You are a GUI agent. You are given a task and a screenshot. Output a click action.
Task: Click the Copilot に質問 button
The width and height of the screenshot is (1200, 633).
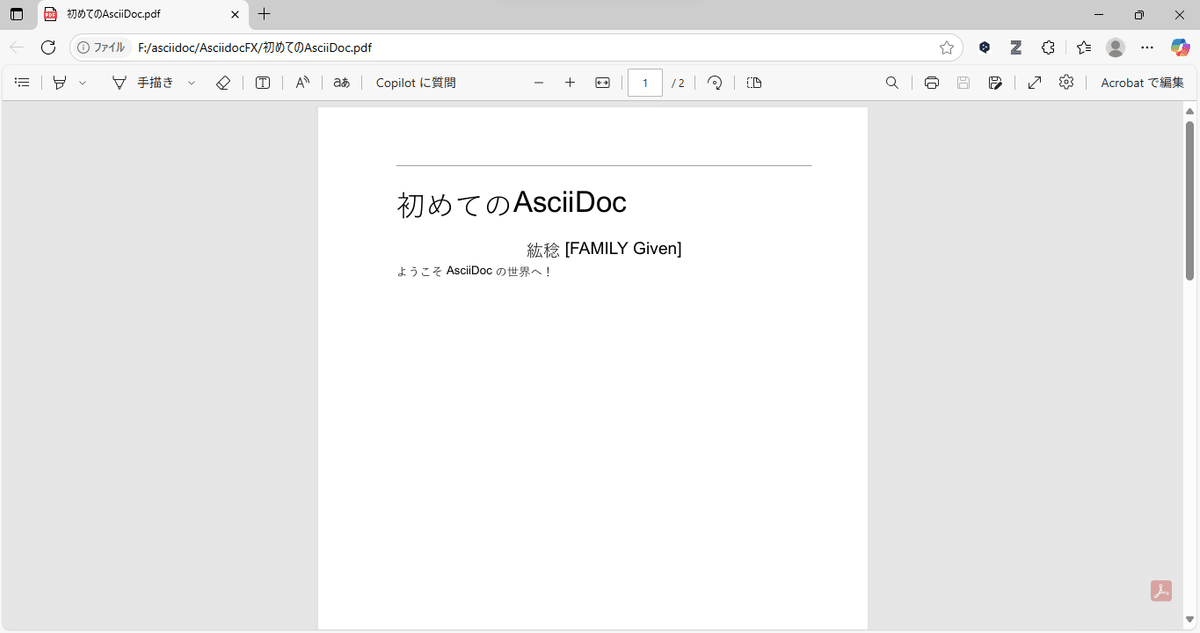[x=415, y=82]
